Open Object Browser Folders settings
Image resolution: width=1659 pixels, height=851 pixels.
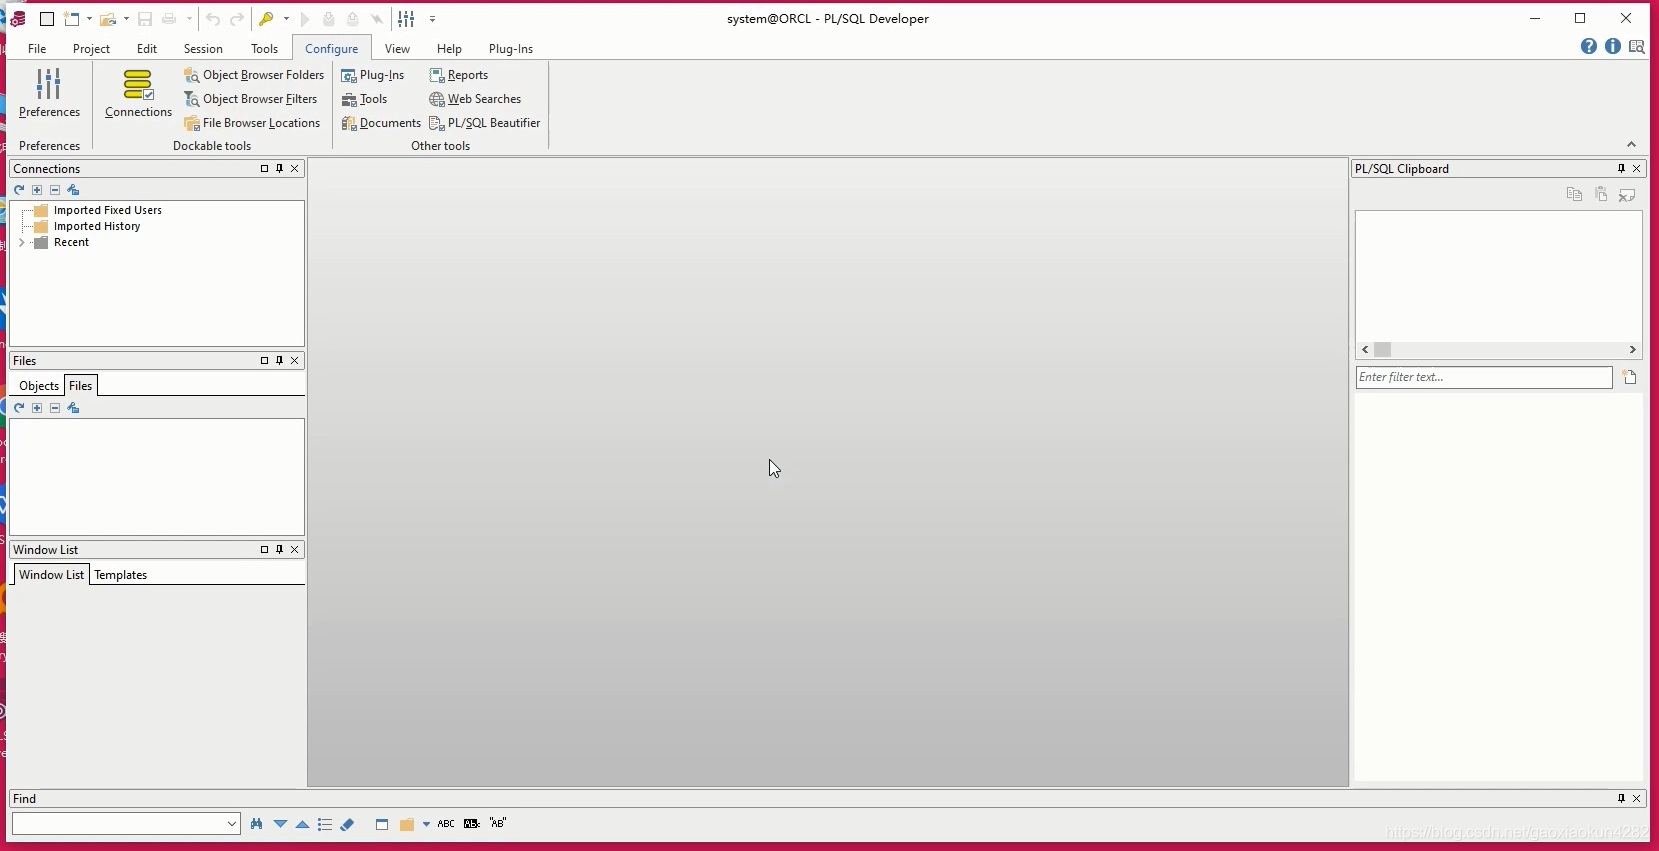click(254, 75)
